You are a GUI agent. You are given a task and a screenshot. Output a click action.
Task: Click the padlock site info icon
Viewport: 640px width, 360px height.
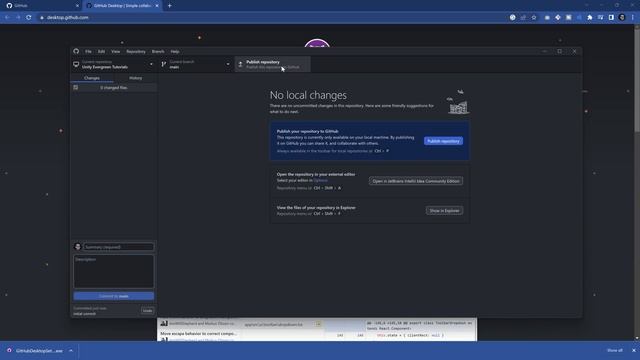[42, 18]
